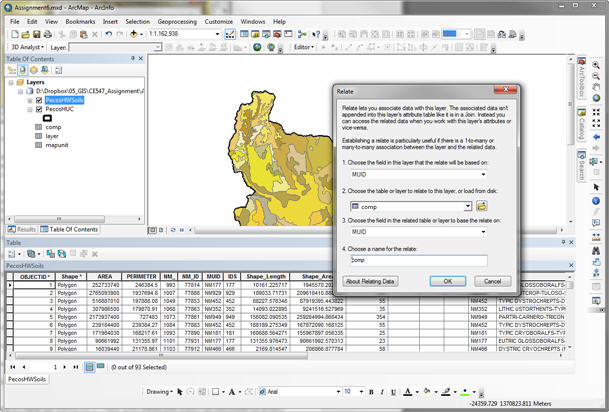Click the New Map File icon
This screenshot has width=609, height=412.
(14, 34)
